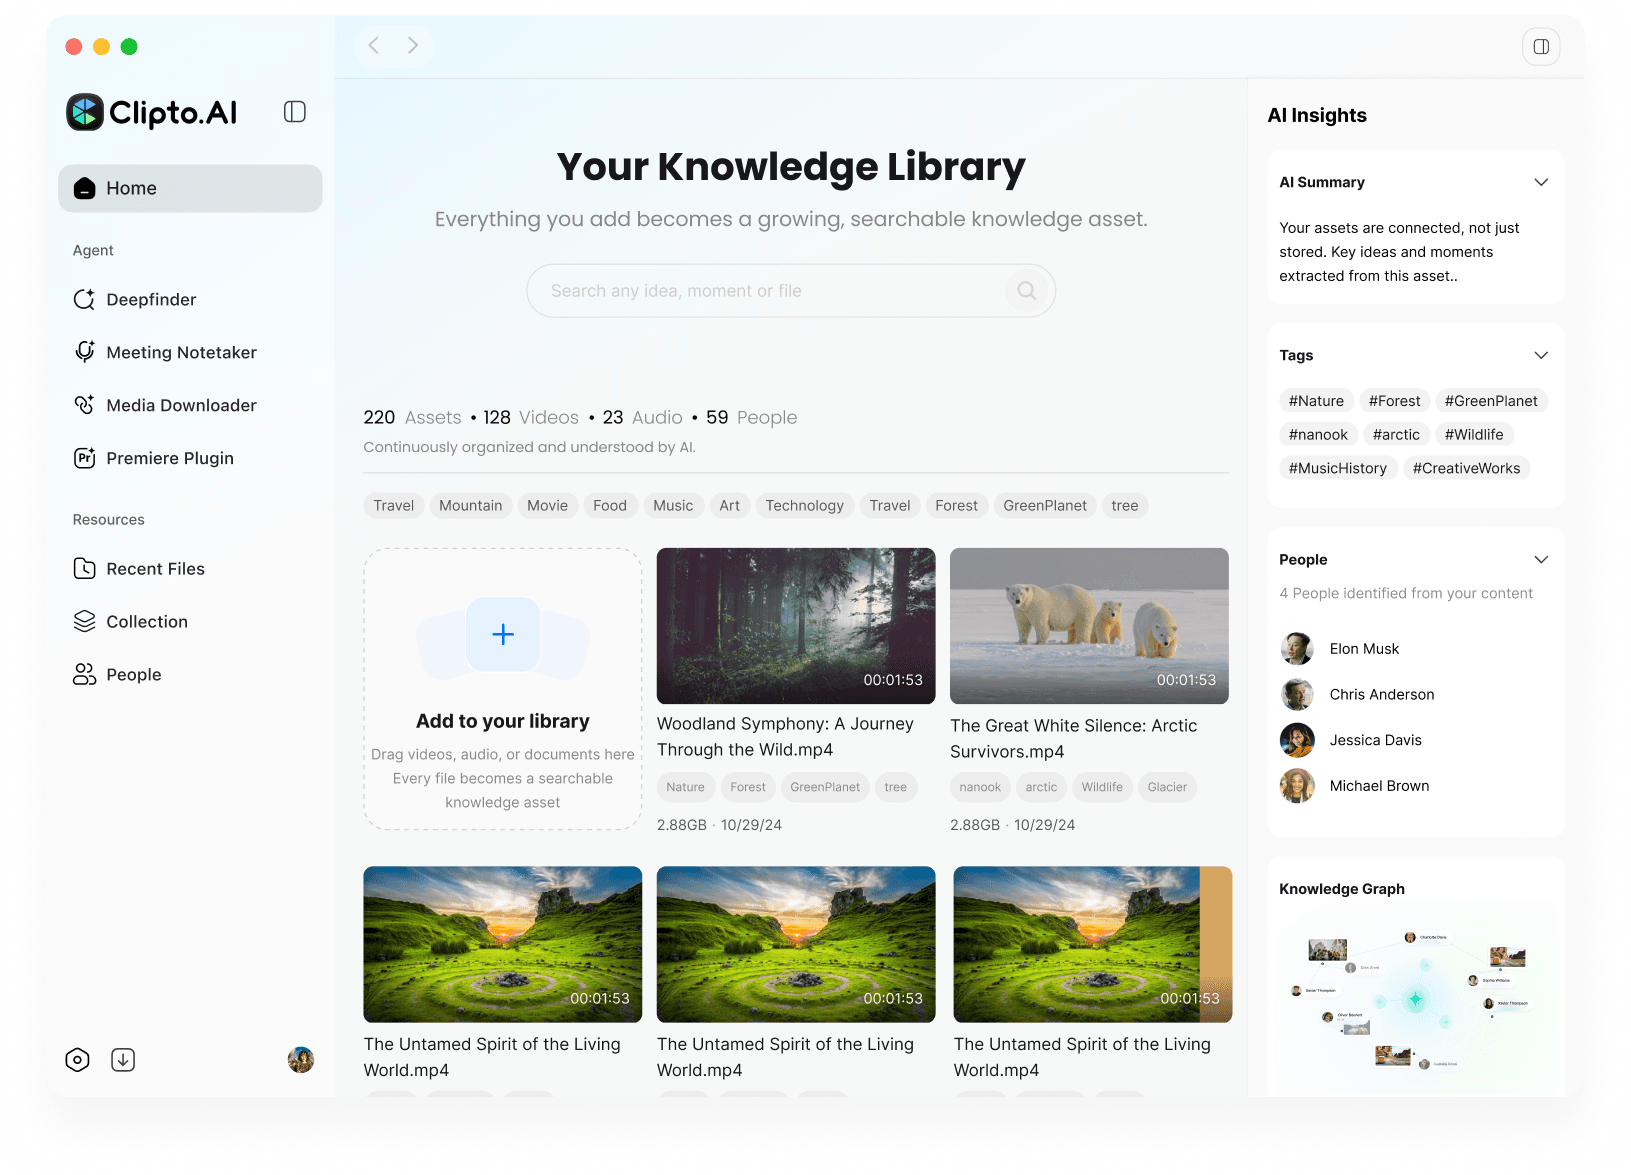Toggle the right panel using top-right icon
Image resolution: width=1631 pixels, height=1175 pixels.
coord(1541,46)
